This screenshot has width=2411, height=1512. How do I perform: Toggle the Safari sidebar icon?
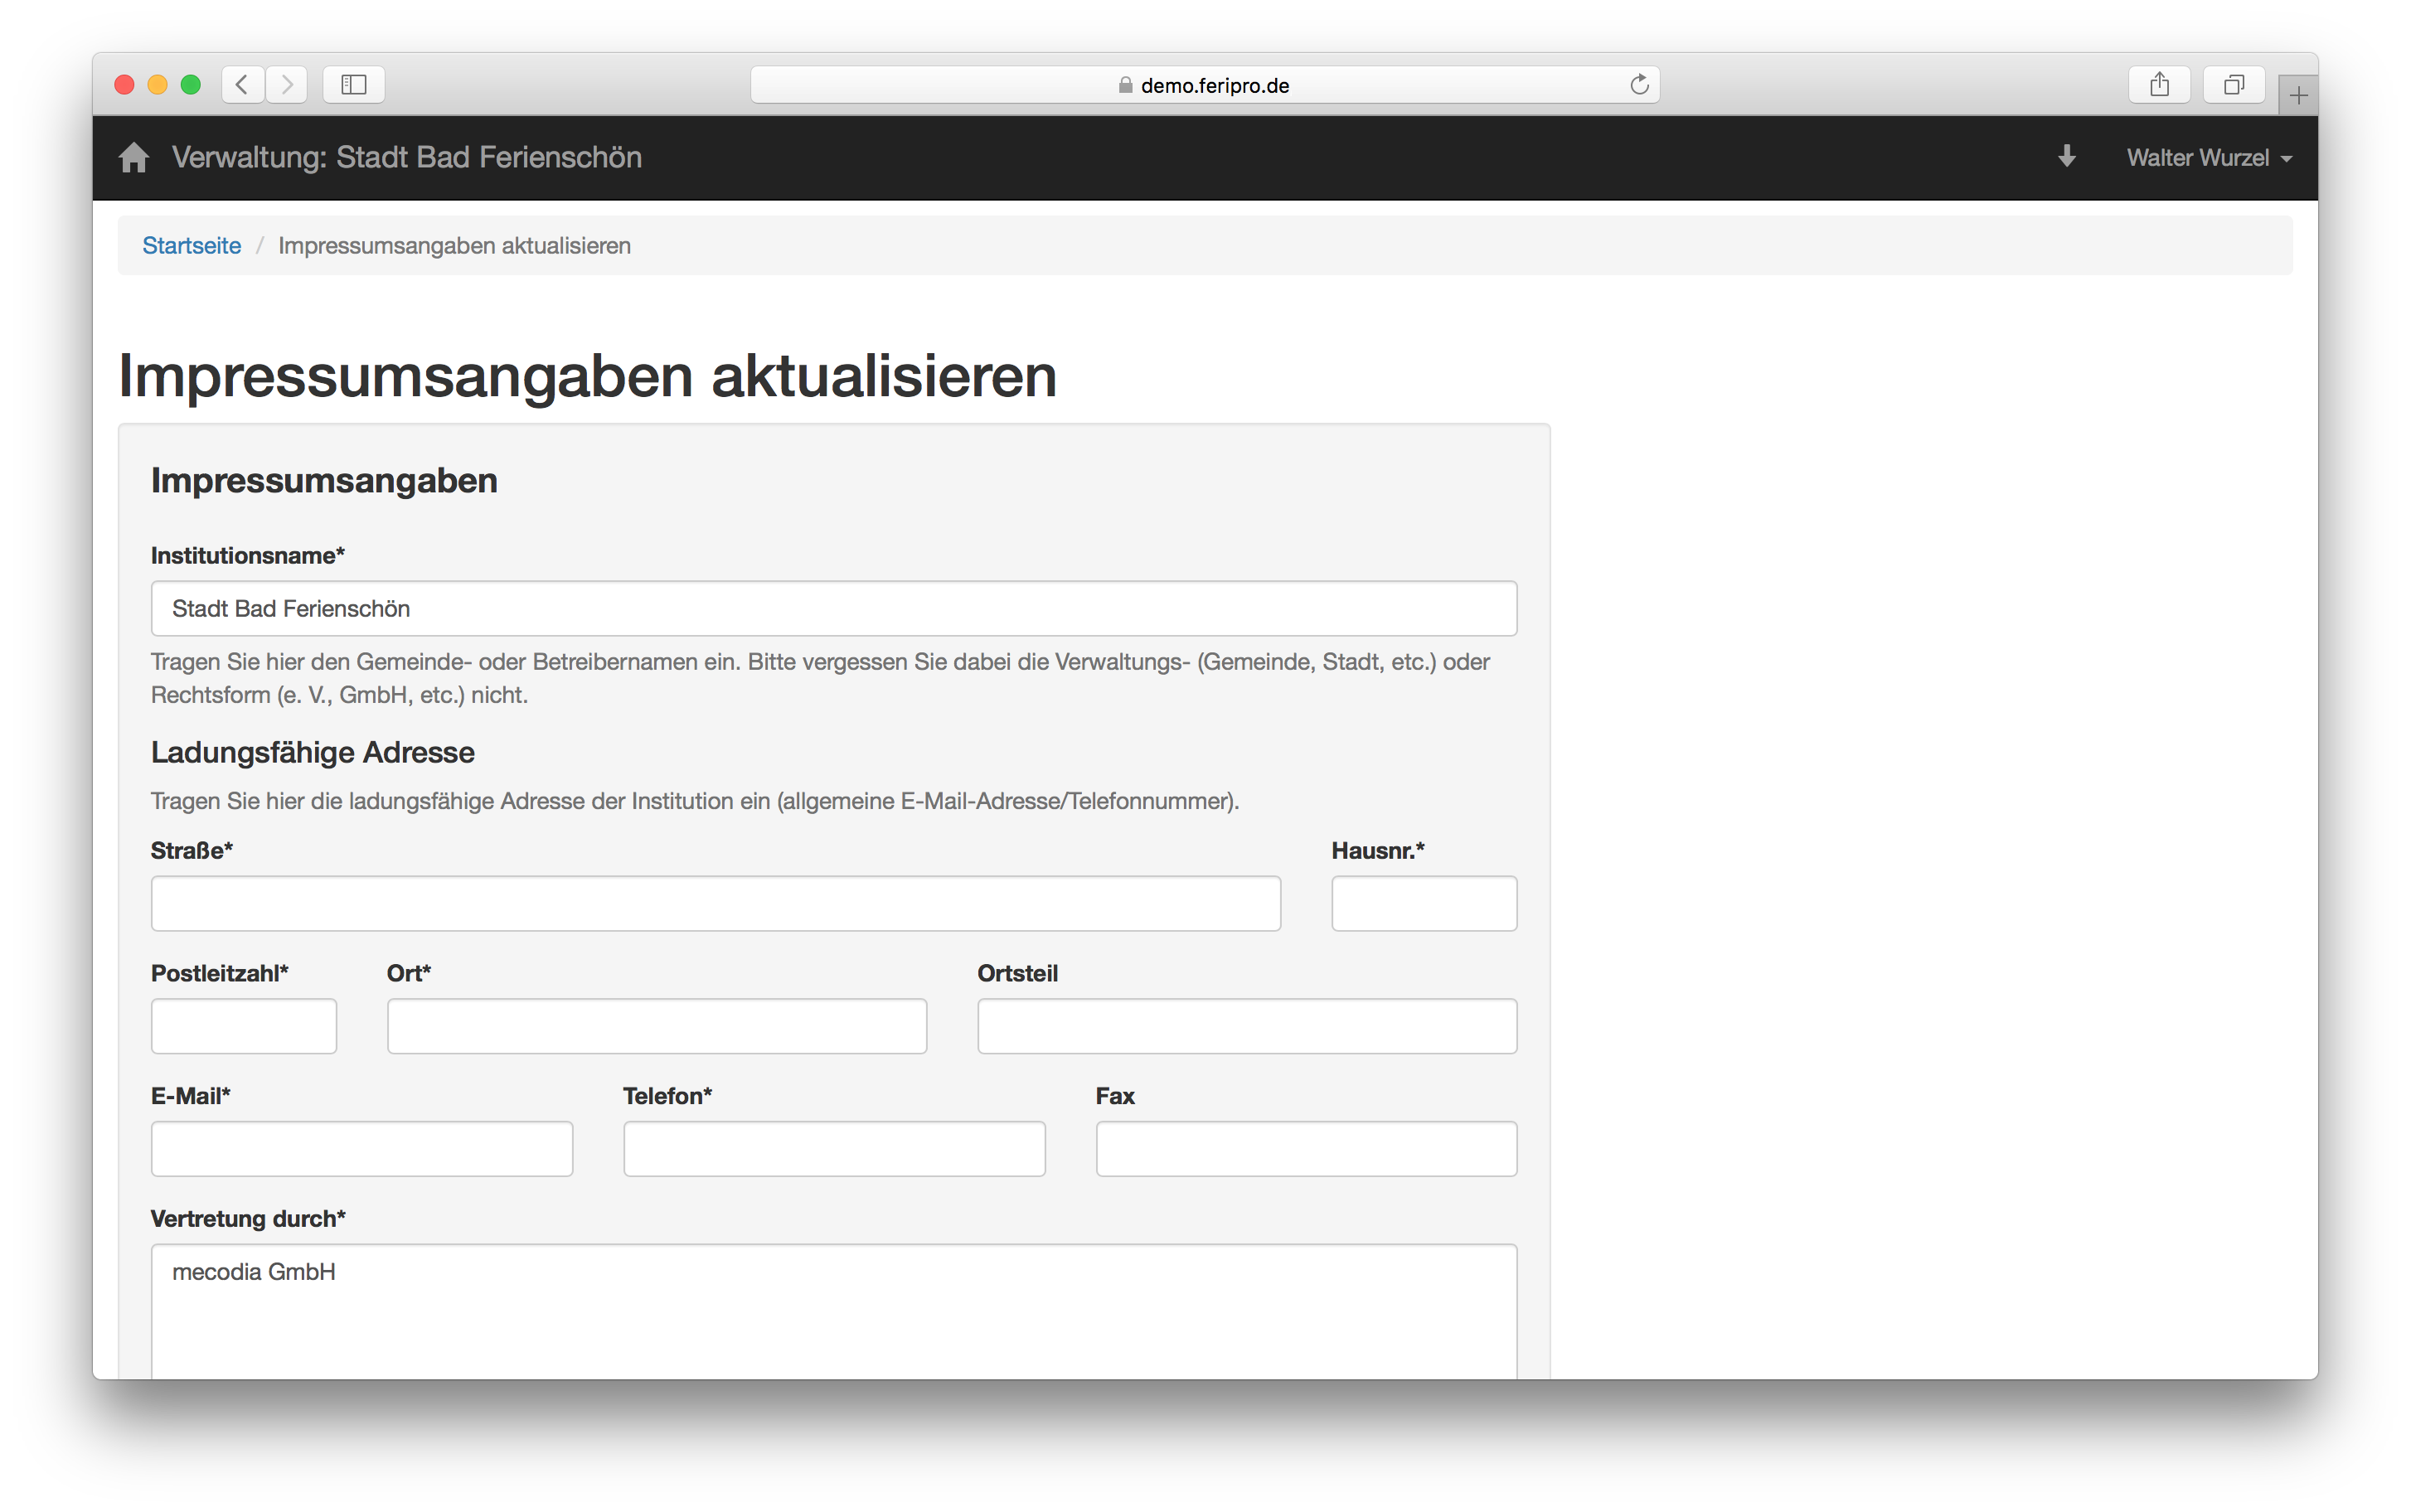pos(354,85)
